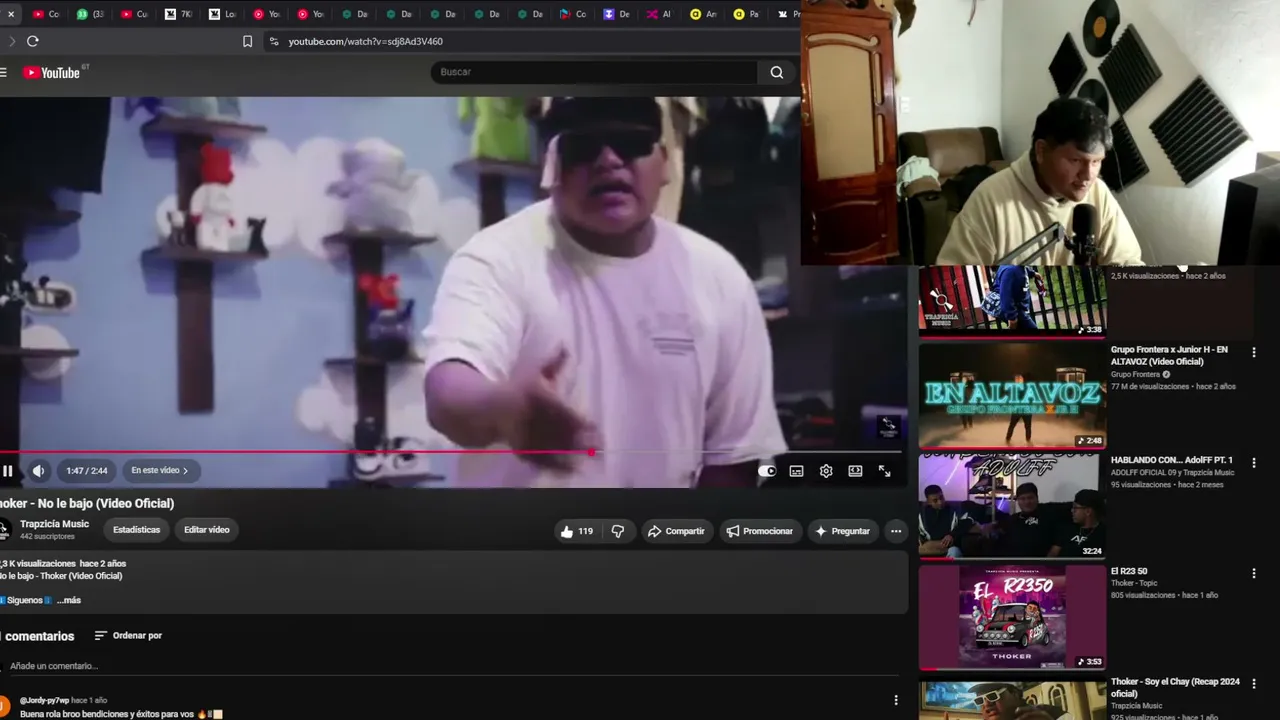Open the player settings gear

click(x=826, y=471)
